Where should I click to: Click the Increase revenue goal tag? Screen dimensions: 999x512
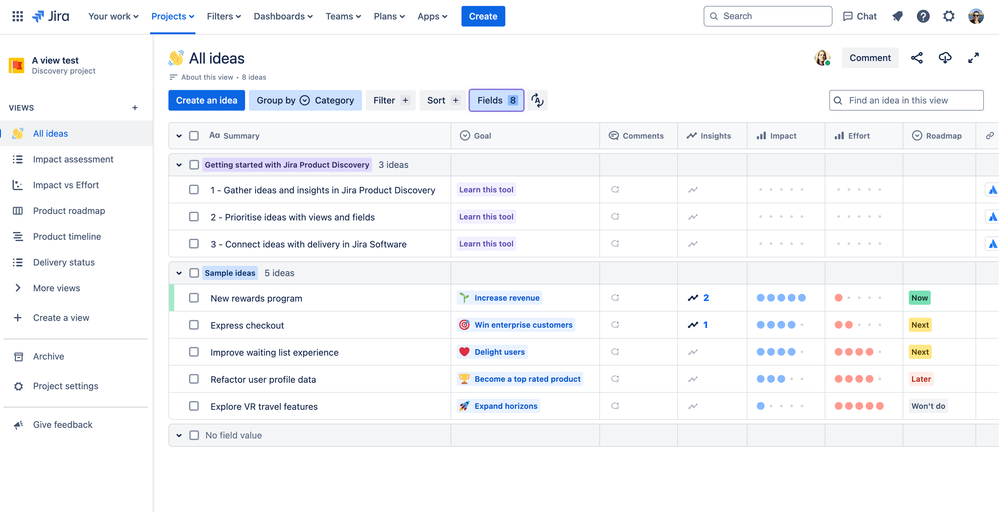pyautogui.click(x=500, y=297)
